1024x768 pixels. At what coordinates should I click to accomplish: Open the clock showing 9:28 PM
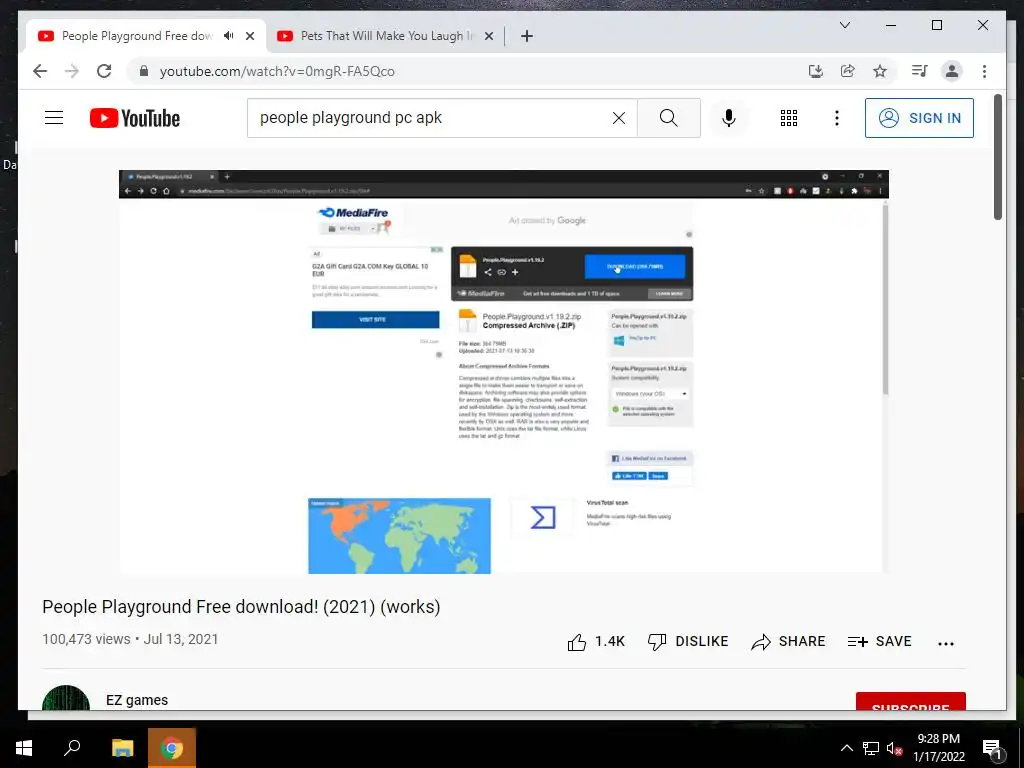point(938,748)
